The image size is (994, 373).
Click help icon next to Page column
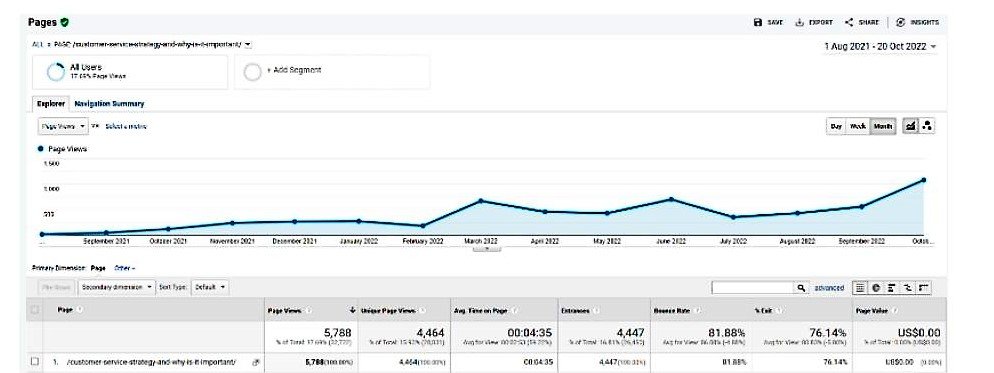click(x=81, y=310)
